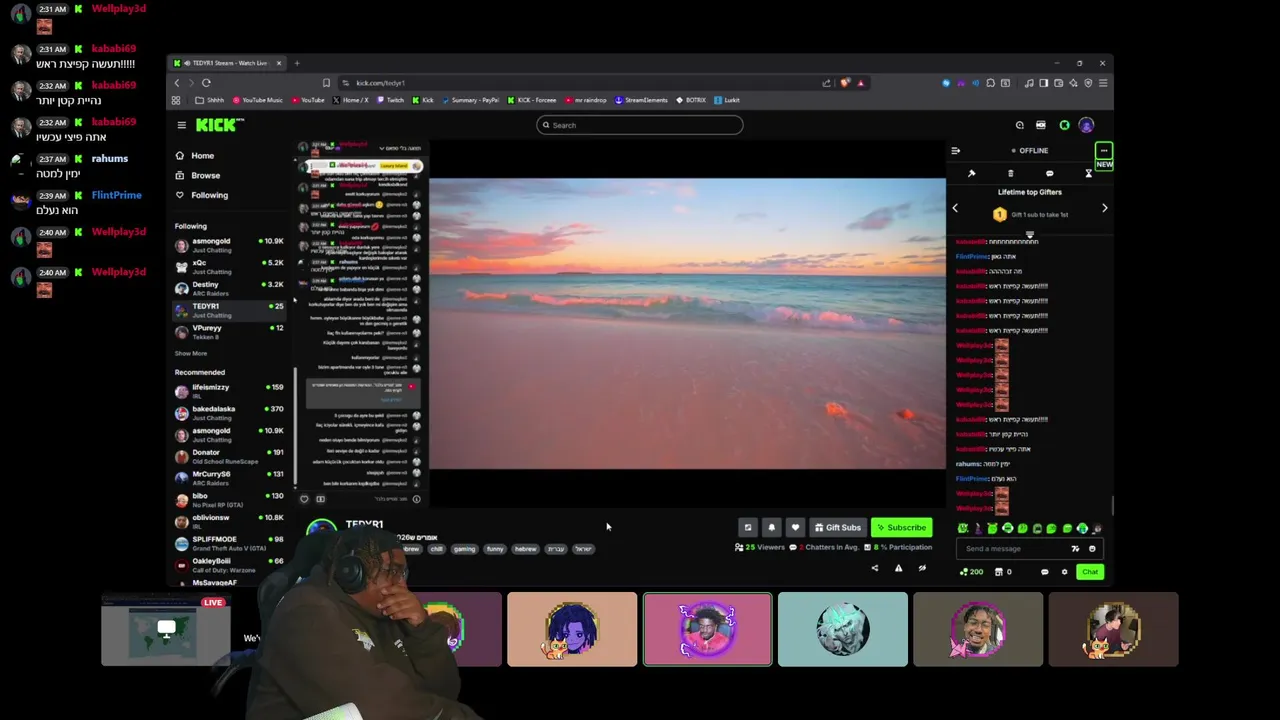This screenshot has width=1280, height=720.
Task: Open chat settings gear icon
Action: click(1064, 572)
